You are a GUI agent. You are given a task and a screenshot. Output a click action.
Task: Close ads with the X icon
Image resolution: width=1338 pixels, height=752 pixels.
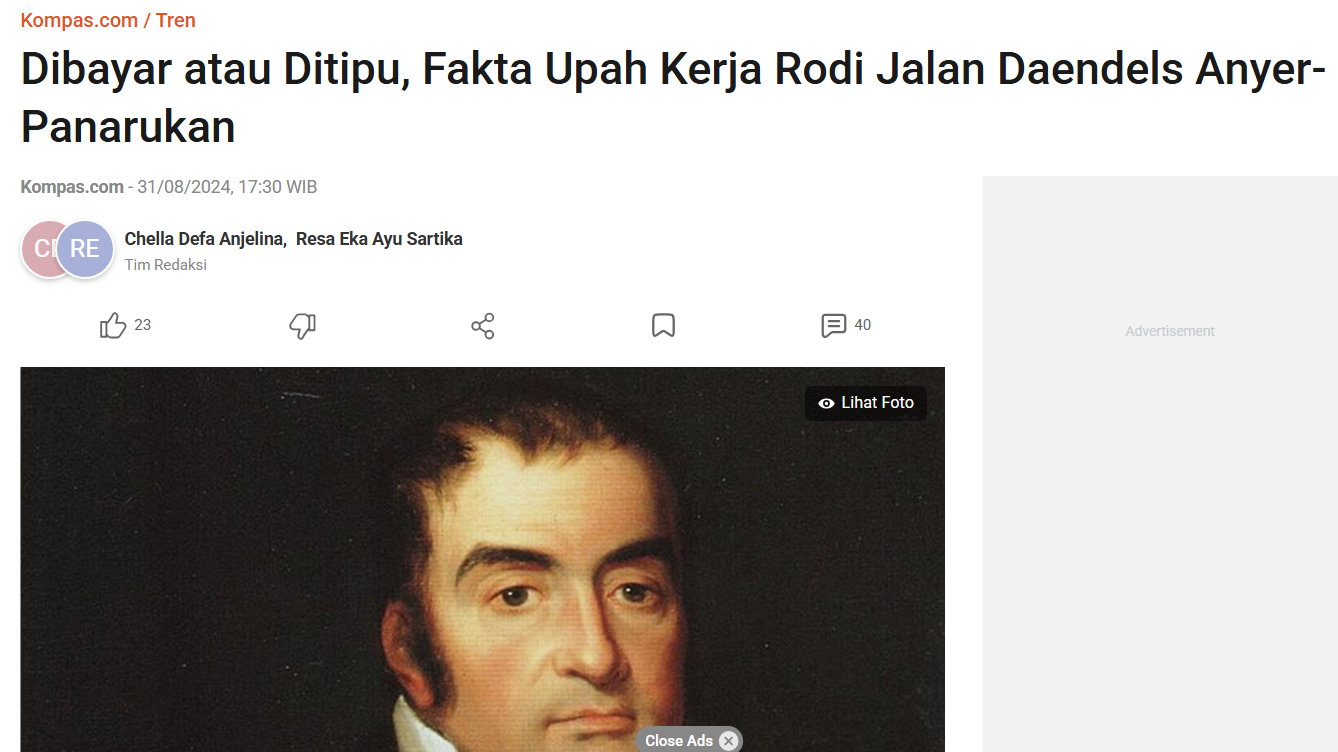point(729,741)
